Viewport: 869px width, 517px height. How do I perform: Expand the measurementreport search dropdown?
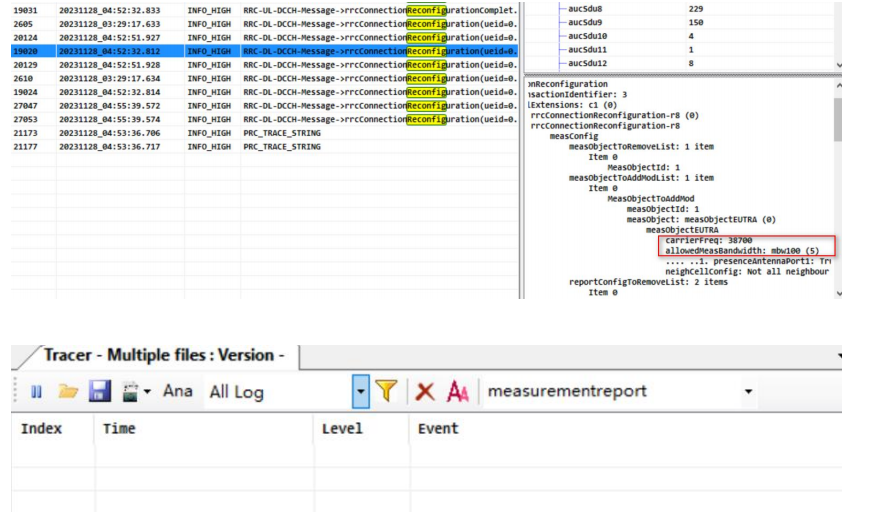[749, 392]
